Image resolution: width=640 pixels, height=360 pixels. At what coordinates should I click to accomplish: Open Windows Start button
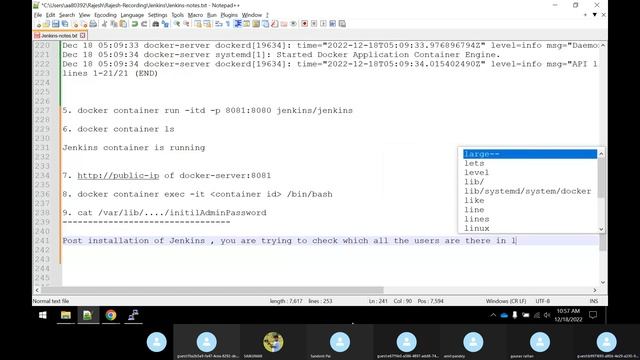point(42,315)
